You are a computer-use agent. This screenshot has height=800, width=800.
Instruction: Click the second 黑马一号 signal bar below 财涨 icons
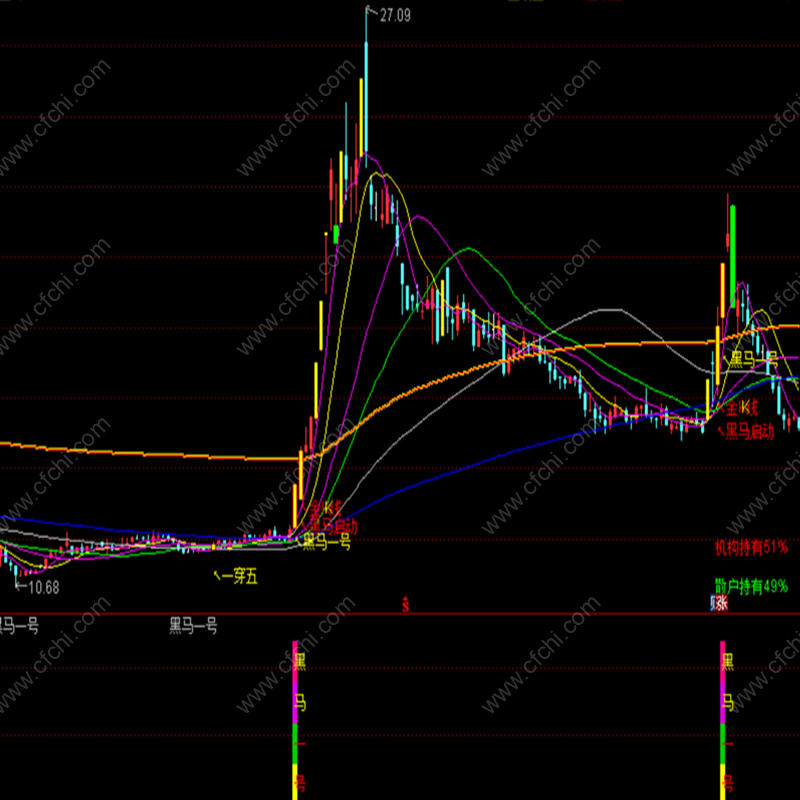point(722,720)
